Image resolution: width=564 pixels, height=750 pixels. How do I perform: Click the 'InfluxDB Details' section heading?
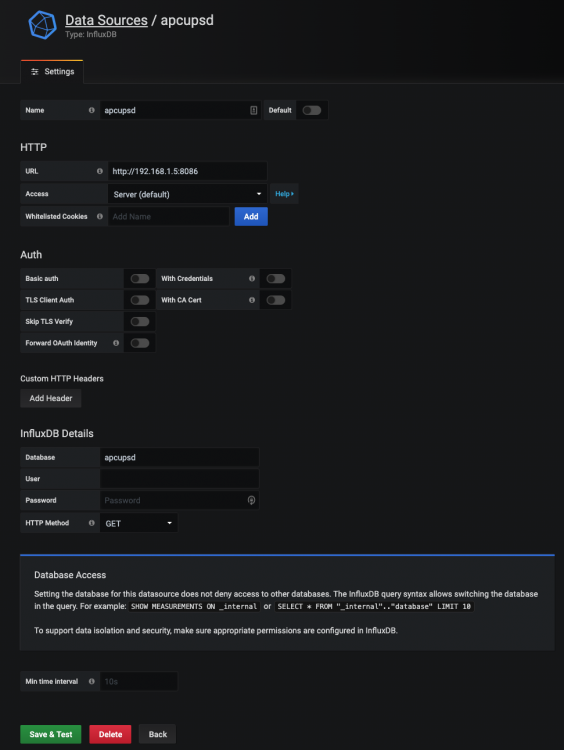coord(57,433)
